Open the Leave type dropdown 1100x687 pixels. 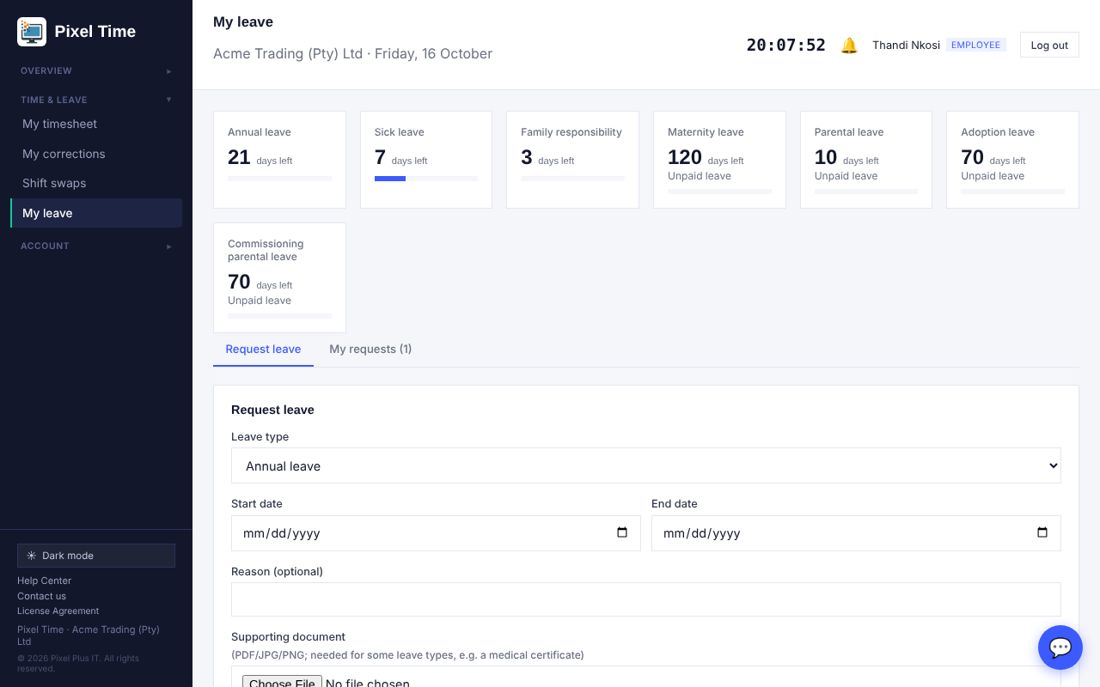pos(645,466)
